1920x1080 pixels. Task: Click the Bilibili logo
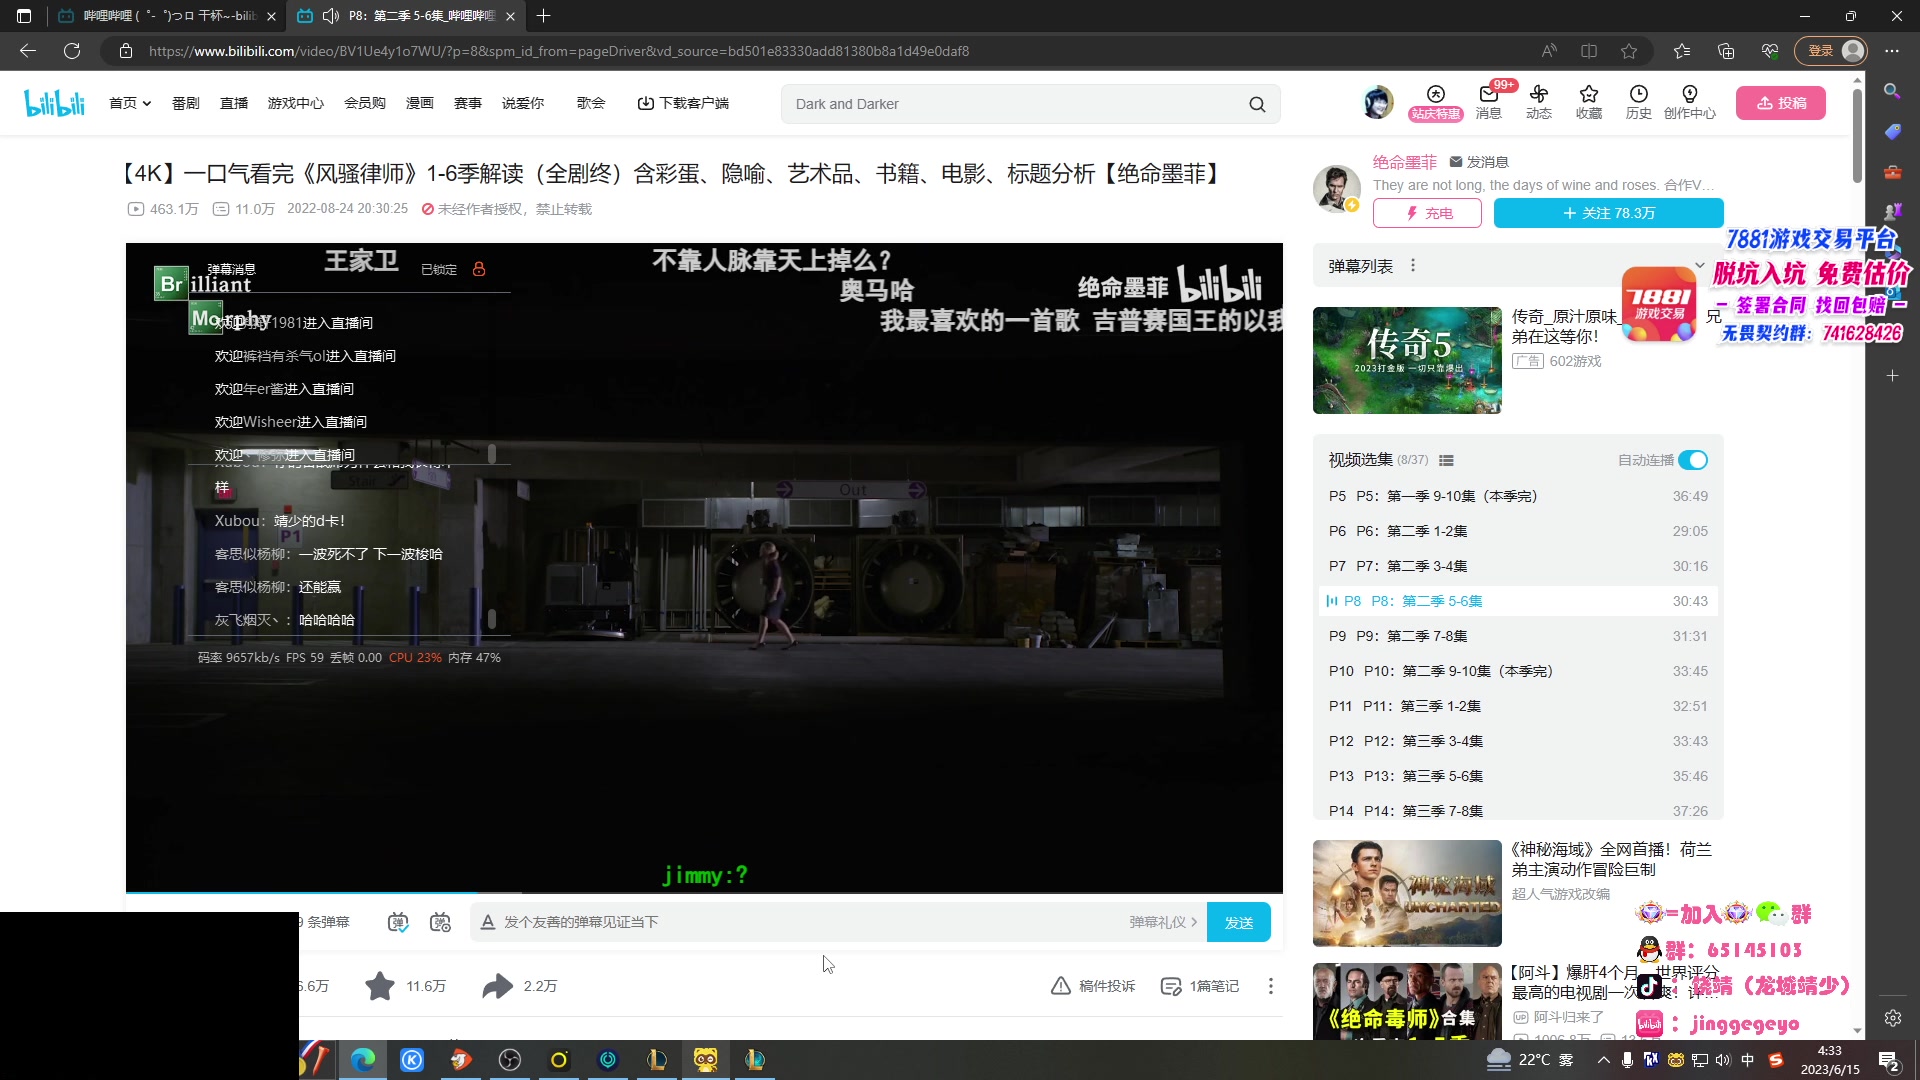[x=55, y=102]
